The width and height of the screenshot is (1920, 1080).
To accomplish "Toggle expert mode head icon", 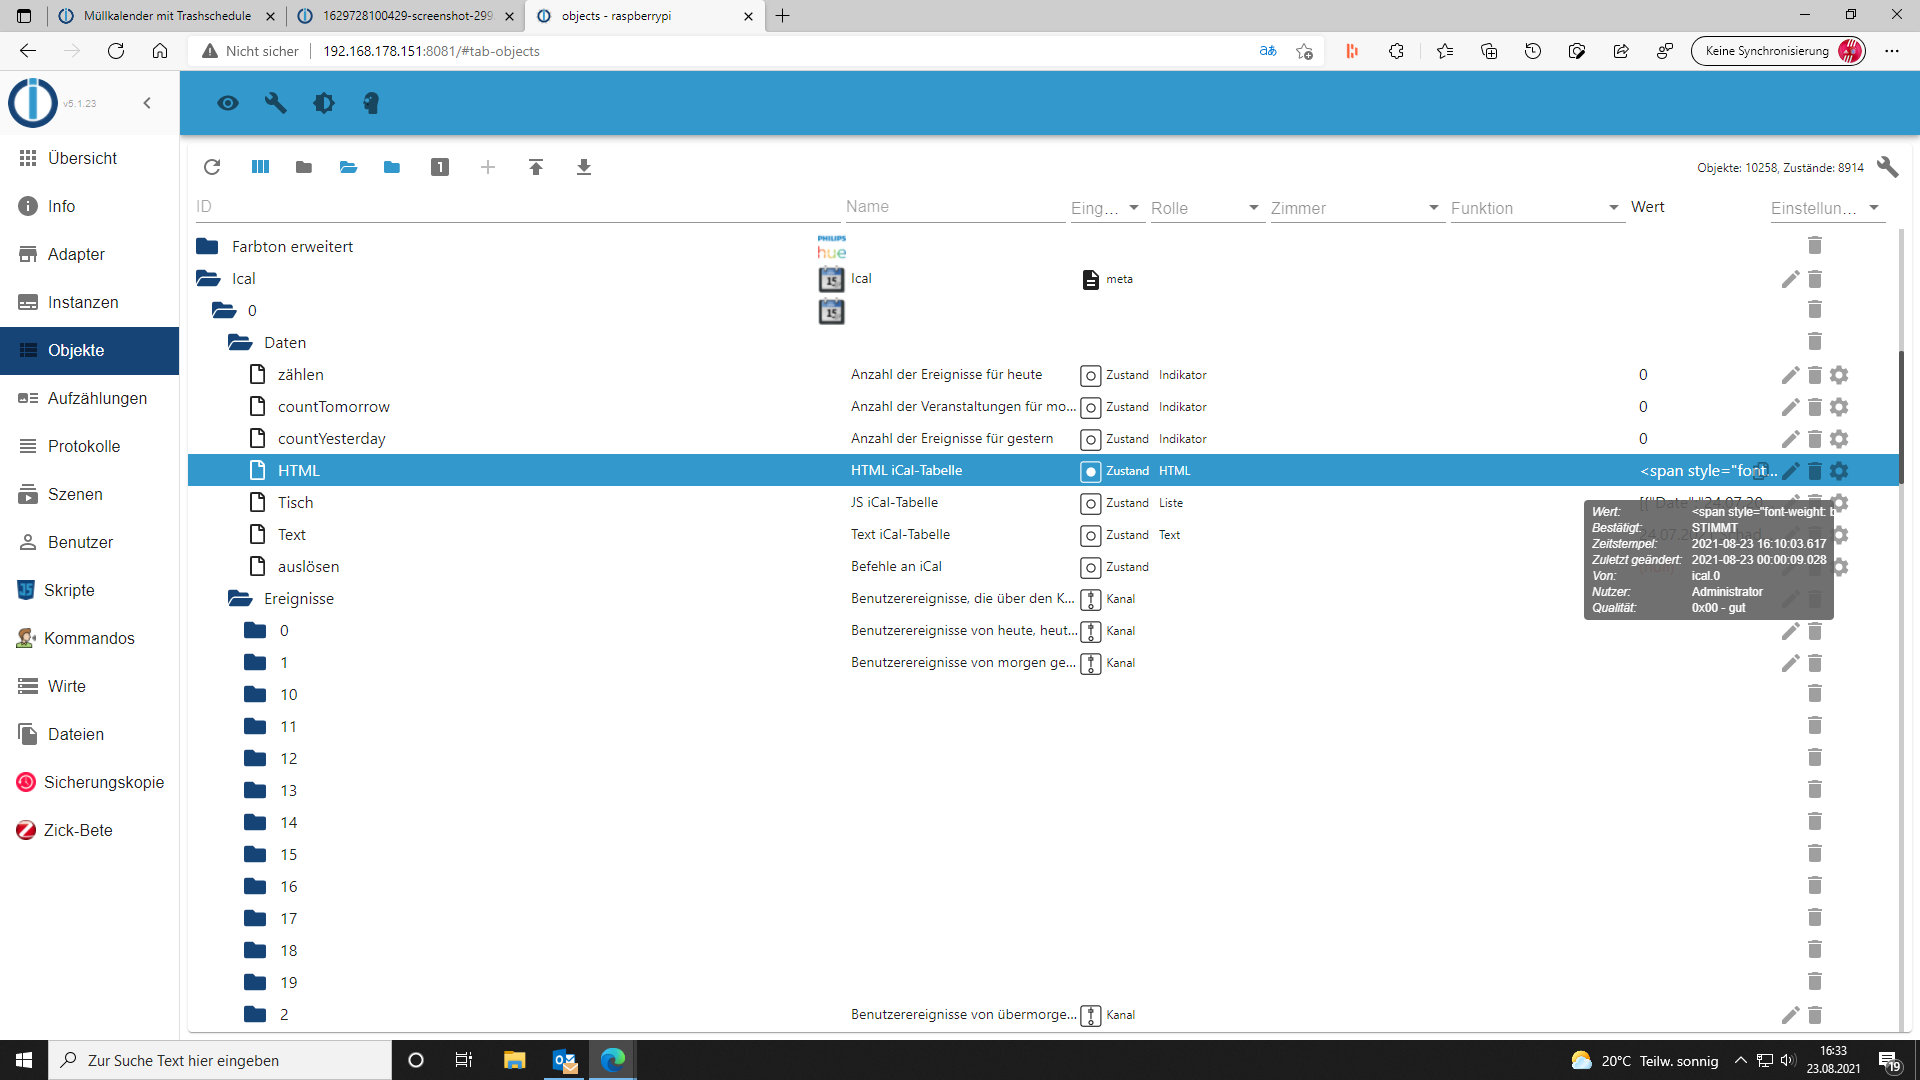I will 371,103.
